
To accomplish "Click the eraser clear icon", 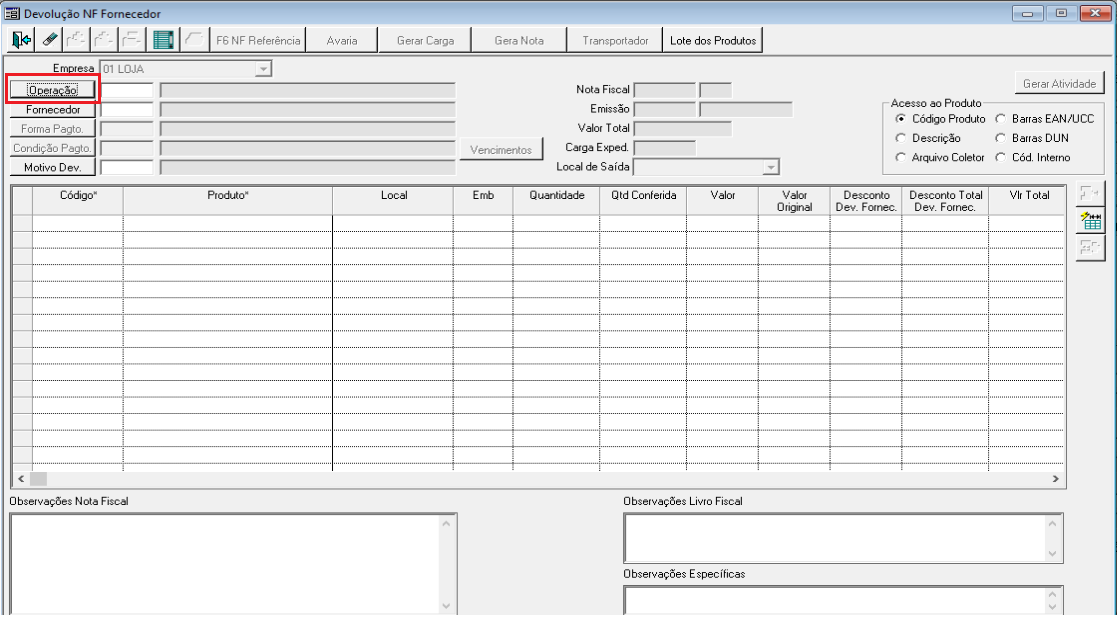I will (x=49, y=40).
